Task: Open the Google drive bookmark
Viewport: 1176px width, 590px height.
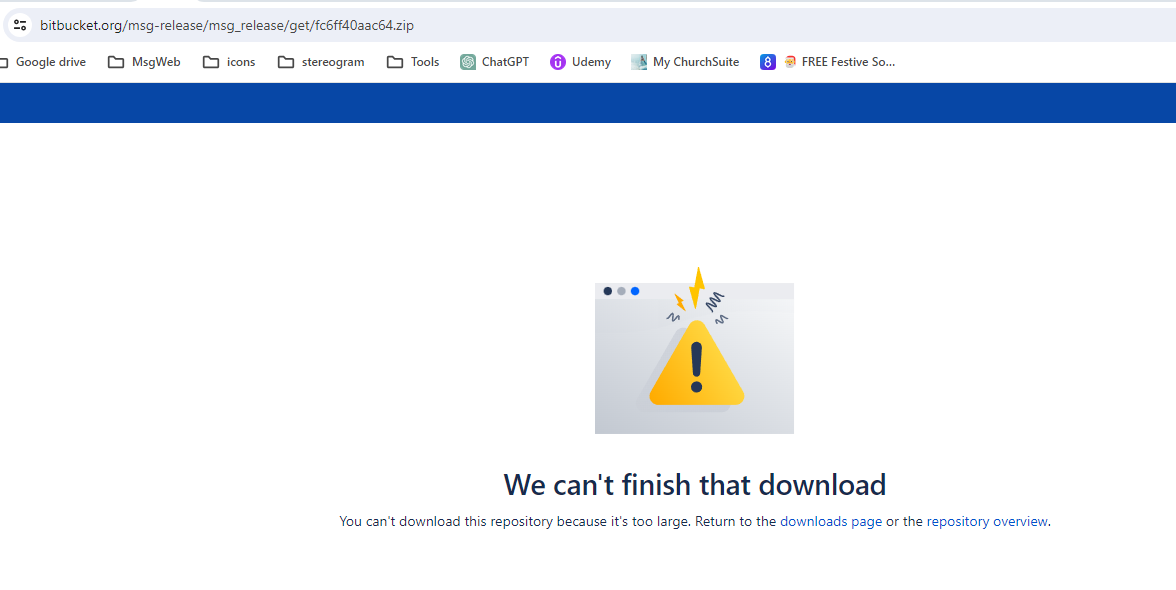Action: click(x=43, y=62)
